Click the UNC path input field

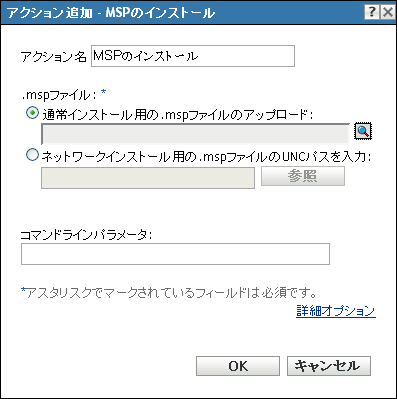pos(148,178)
